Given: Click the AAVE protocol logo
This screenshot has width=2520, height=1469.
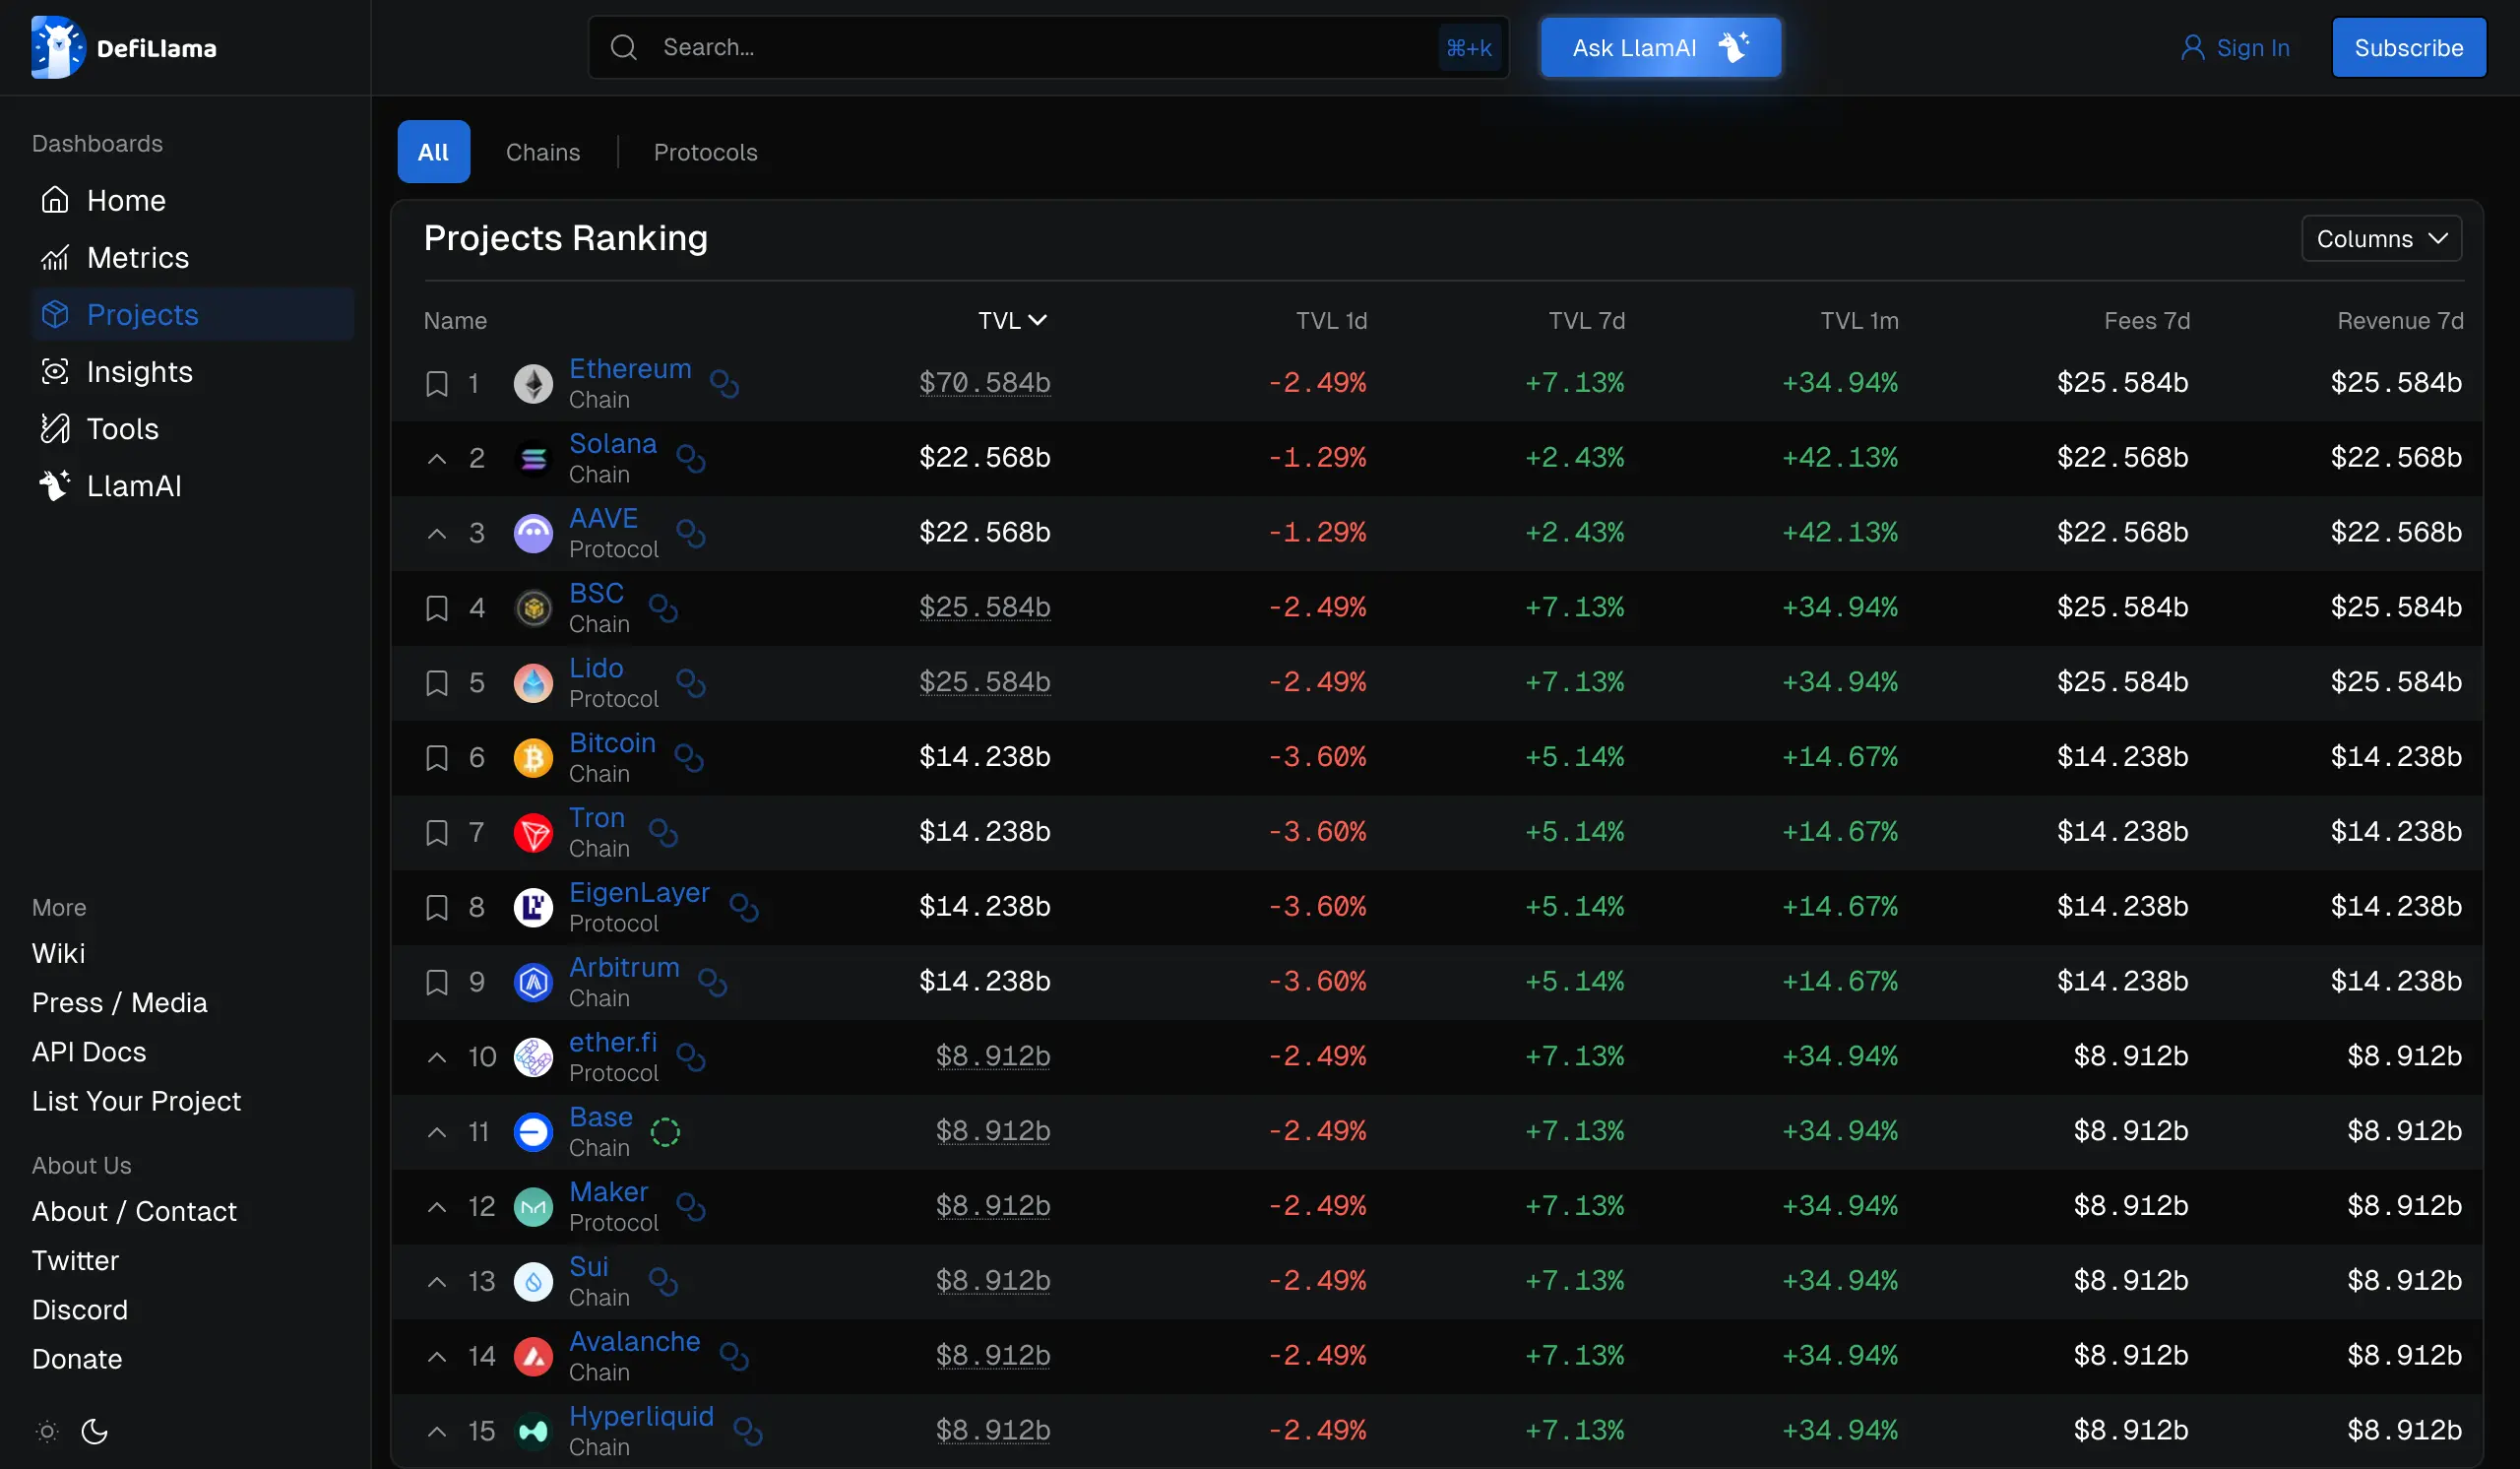Looking at the screenshot, I should coord(533,533).
